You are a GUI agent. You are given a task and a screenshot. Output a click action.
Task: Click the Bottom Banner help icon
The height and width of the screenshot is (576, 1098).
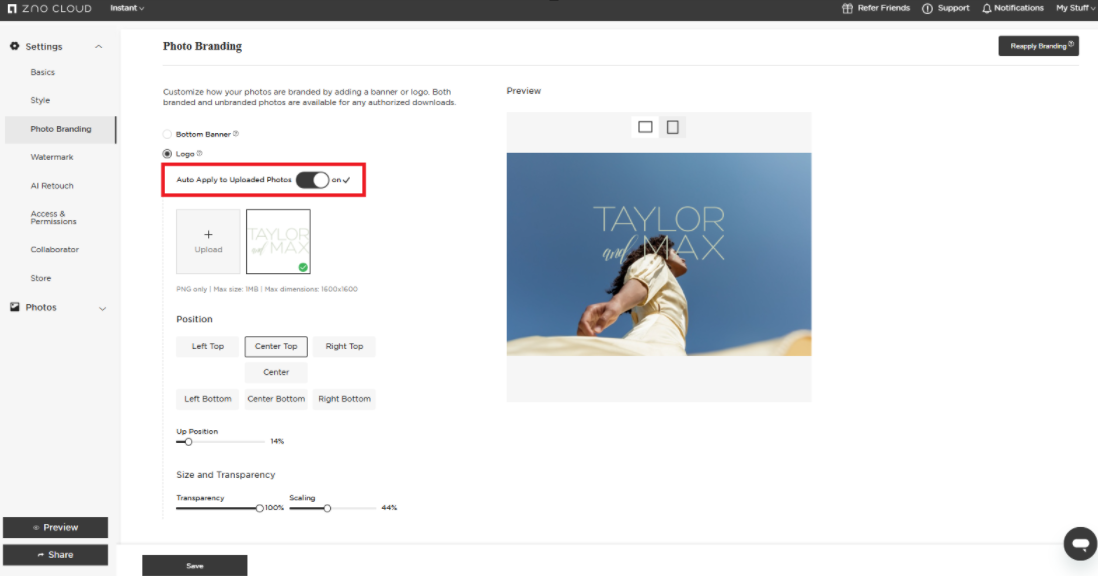(x=236, y=134)
